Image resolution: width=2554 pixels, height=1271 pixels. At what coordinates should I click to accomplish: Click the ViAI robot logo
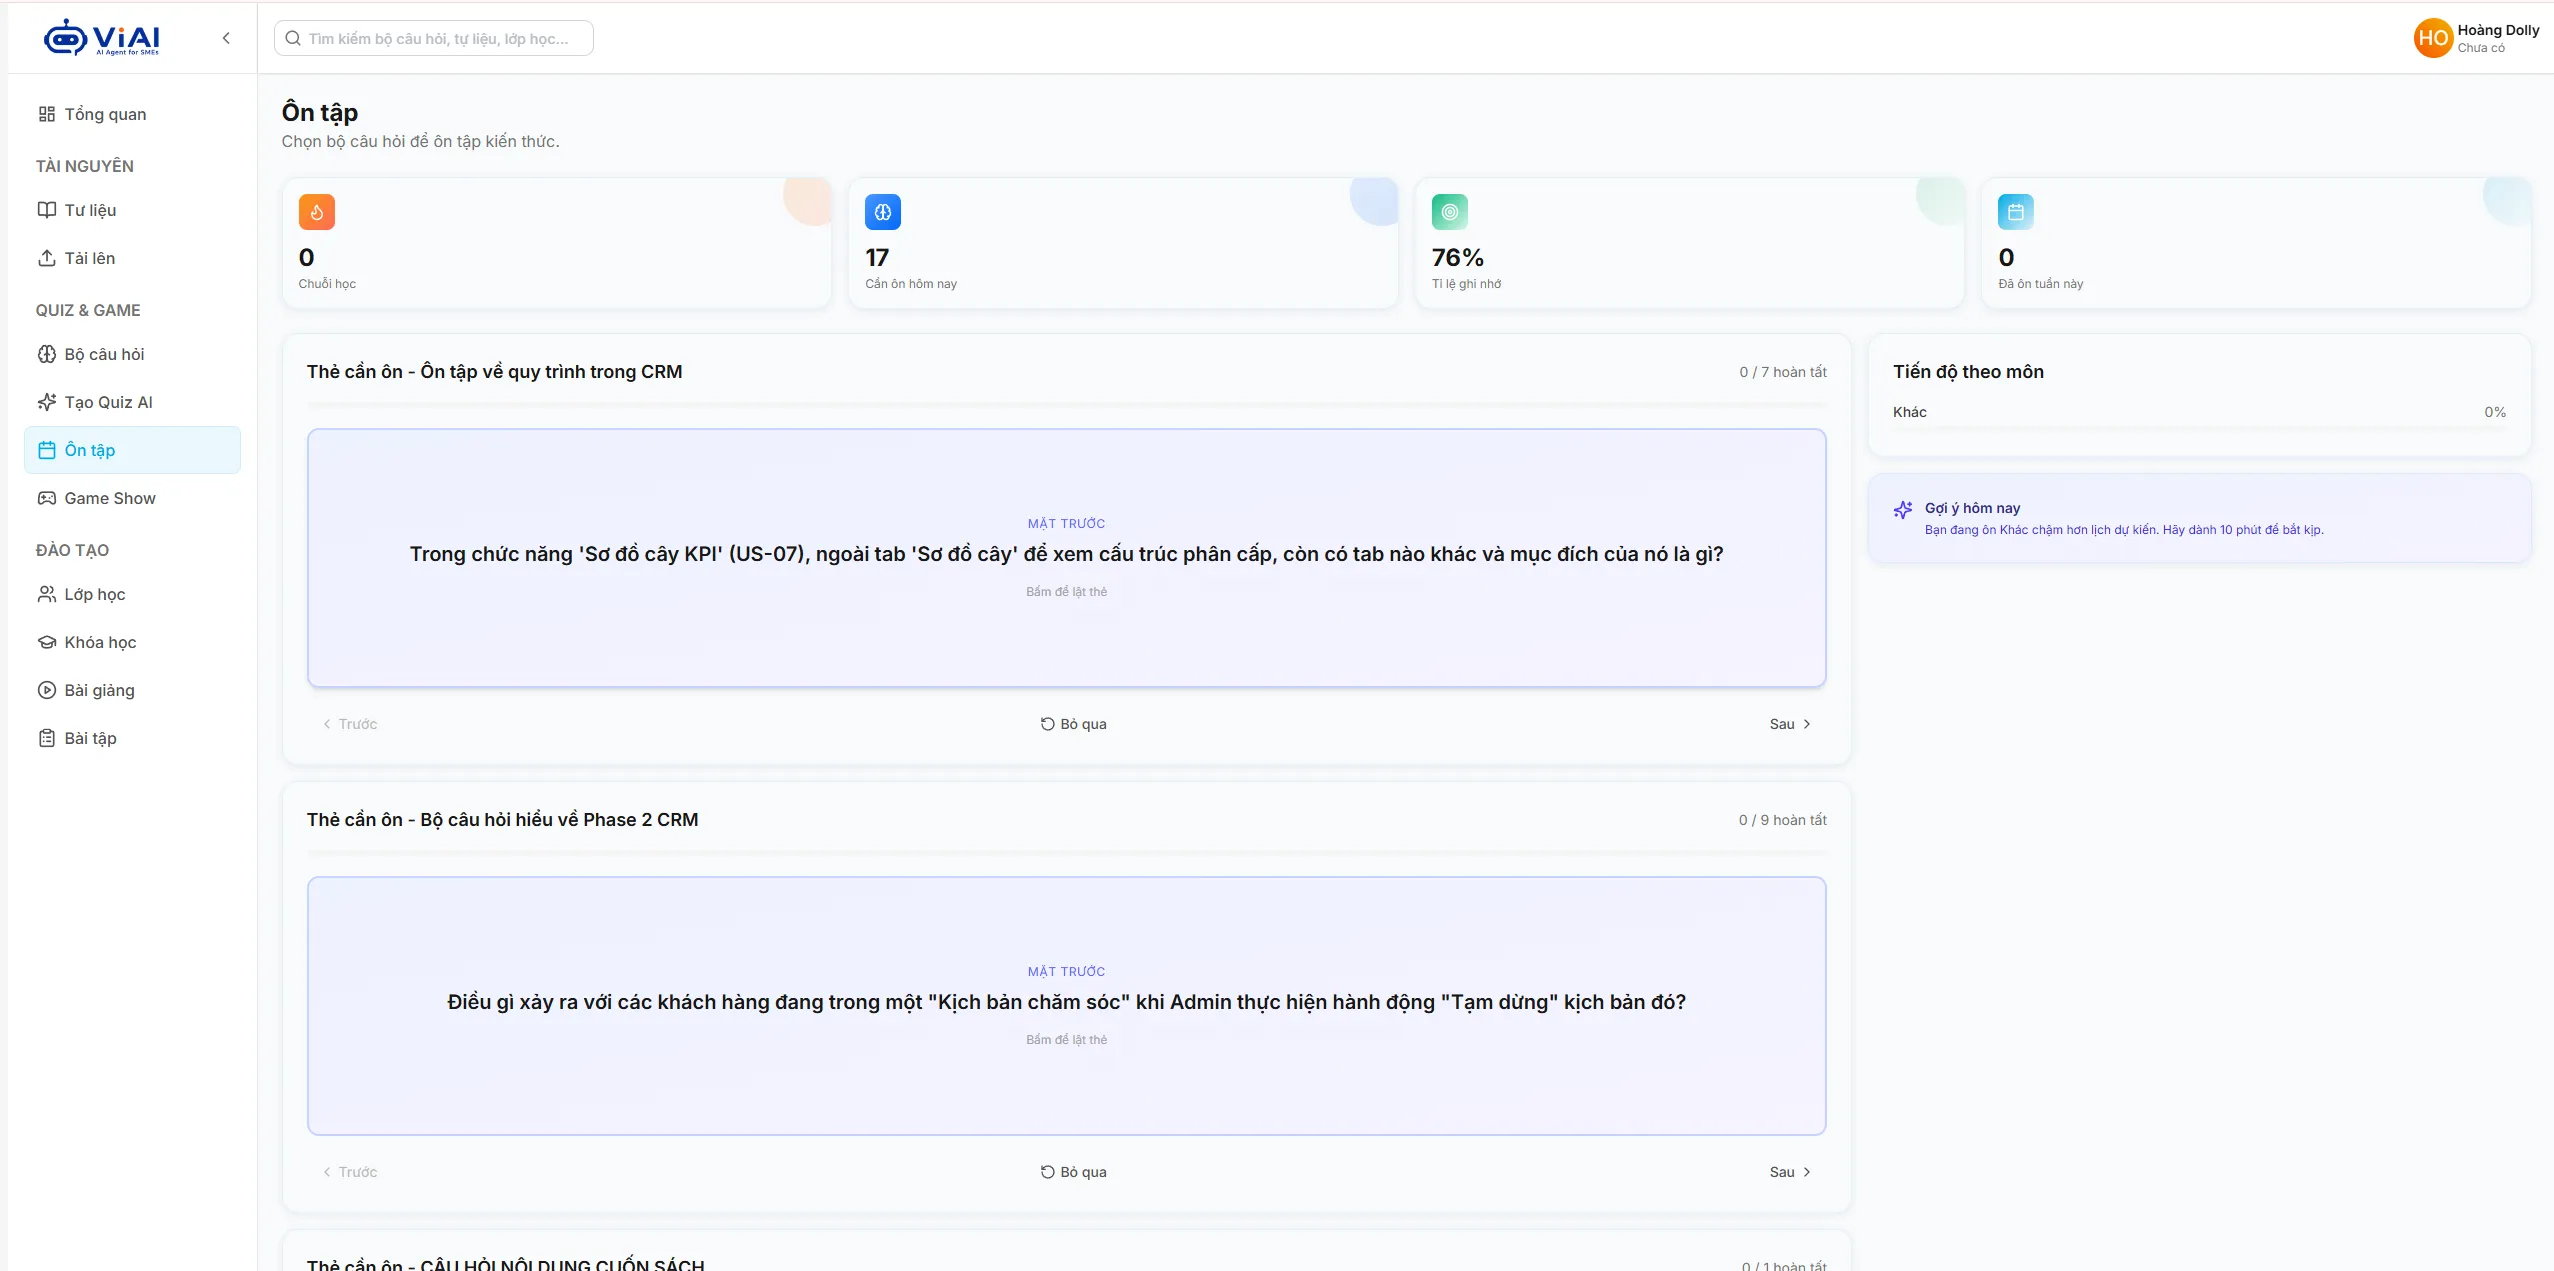[x=101, y=38]
